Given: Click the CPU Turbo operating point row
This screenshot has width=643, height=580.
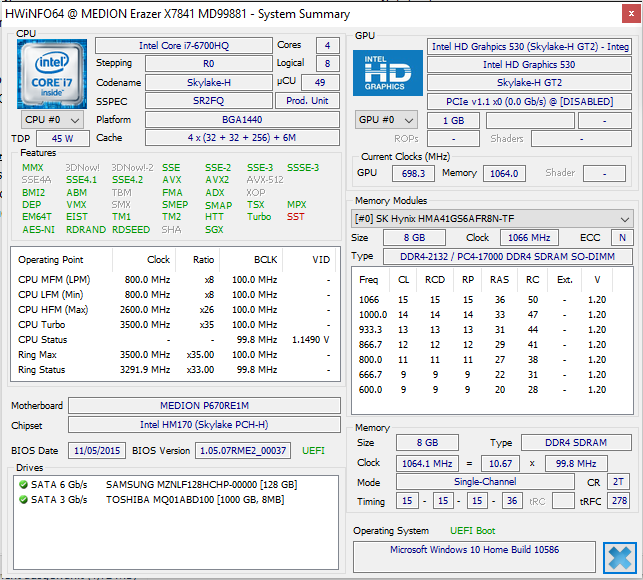Looking at the screenshot, I should [174, 324].
